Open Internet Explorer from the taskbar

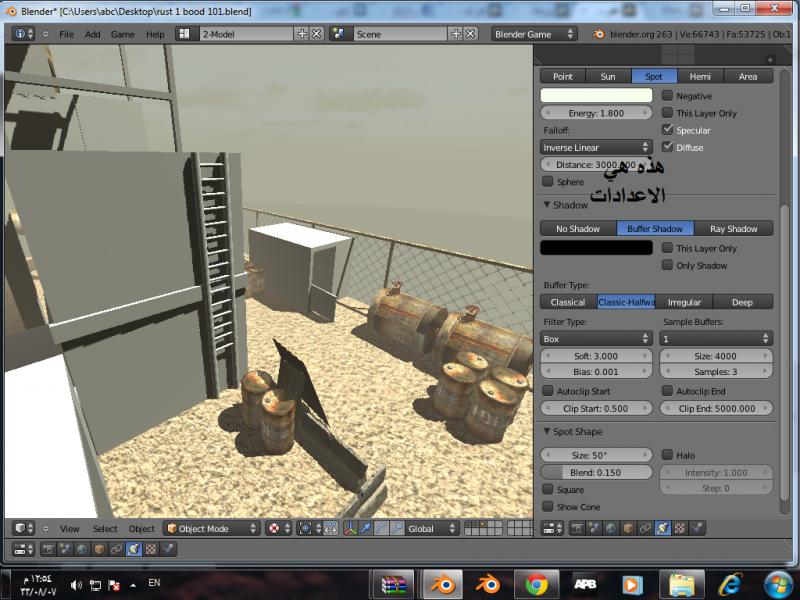pos(731,584)
